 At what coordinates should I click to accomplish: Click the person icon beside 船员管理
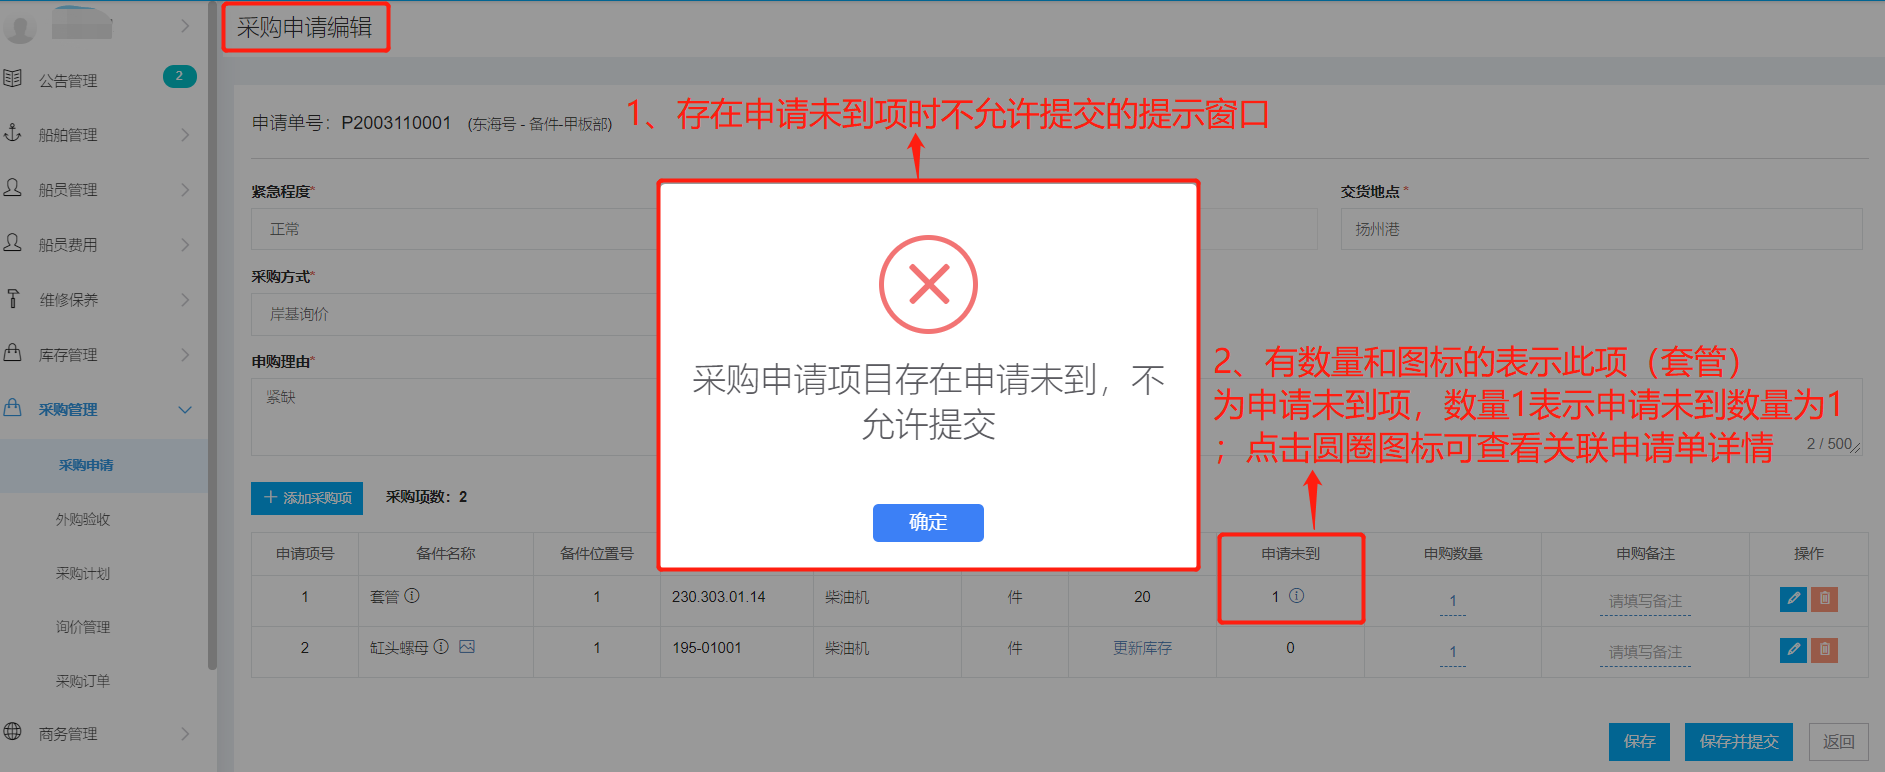click(12, 188)
